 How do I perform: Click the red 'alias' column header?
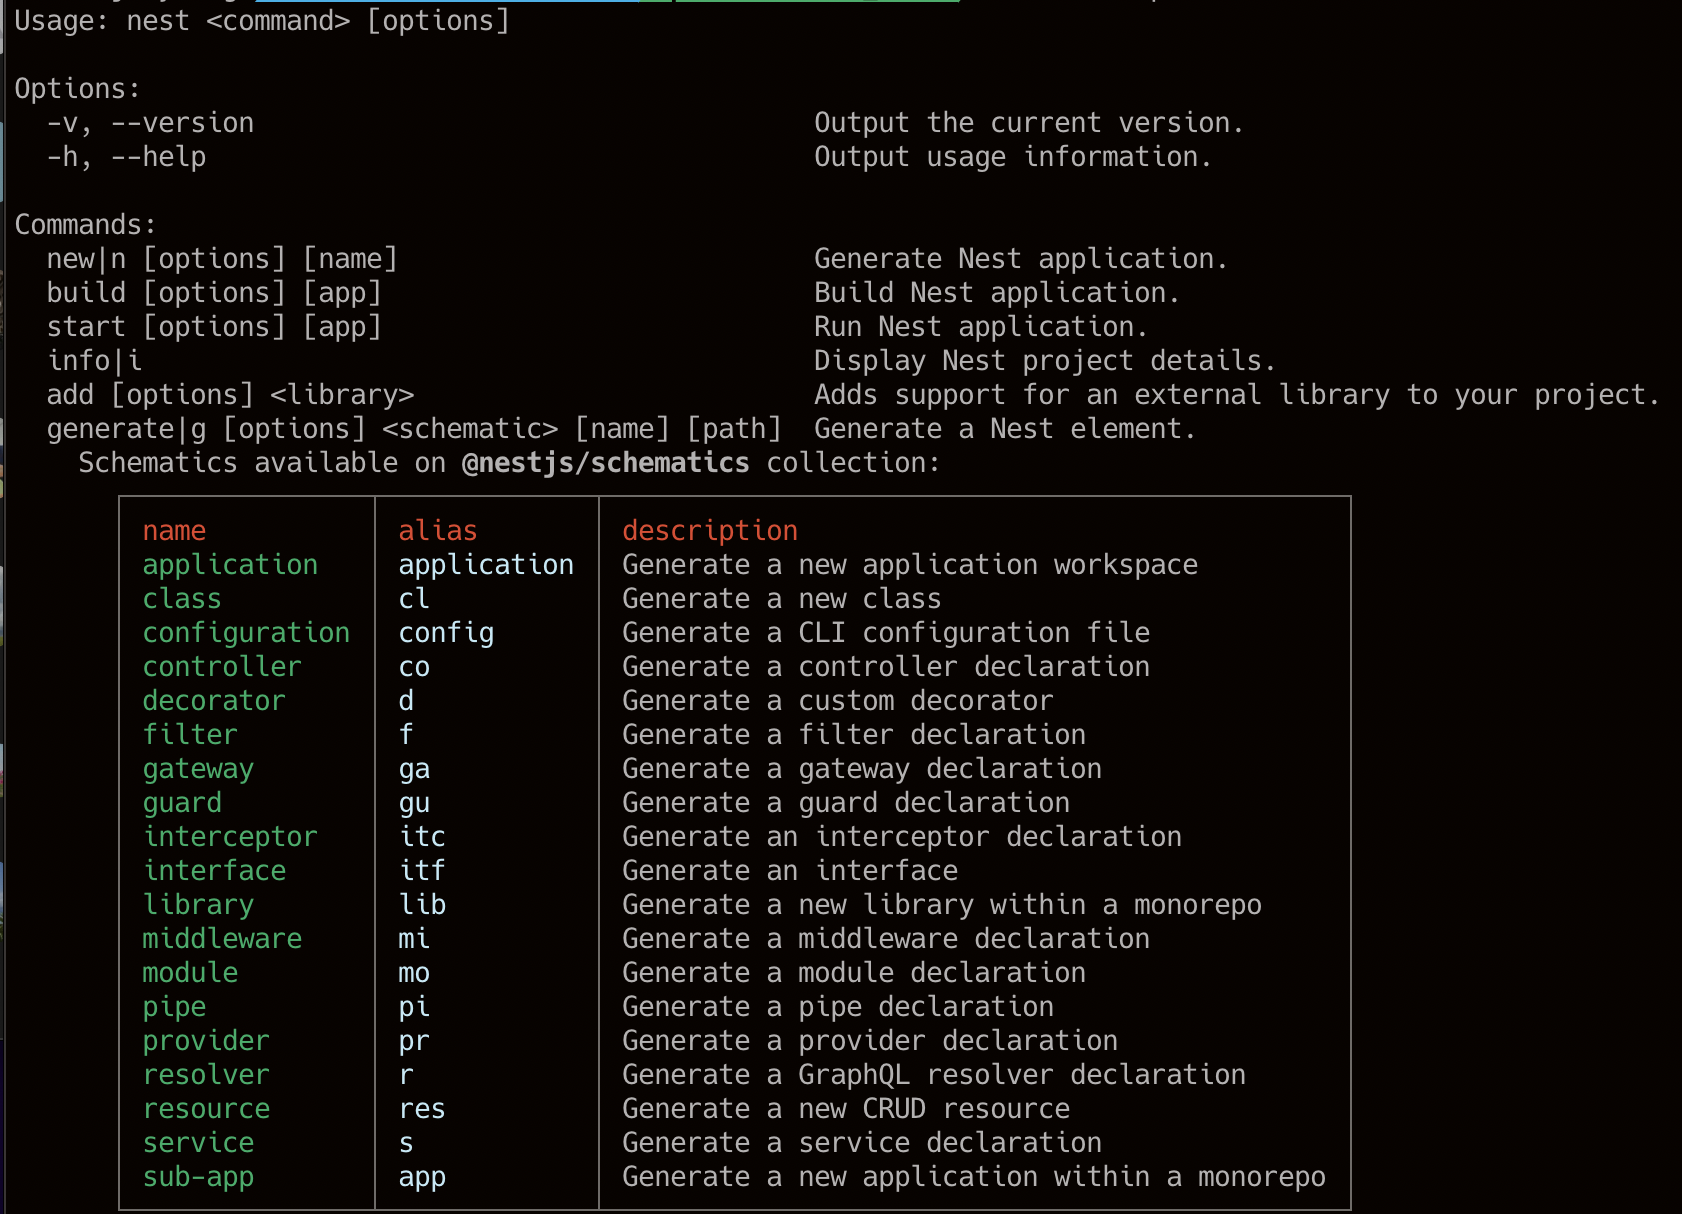coord(438,531)
